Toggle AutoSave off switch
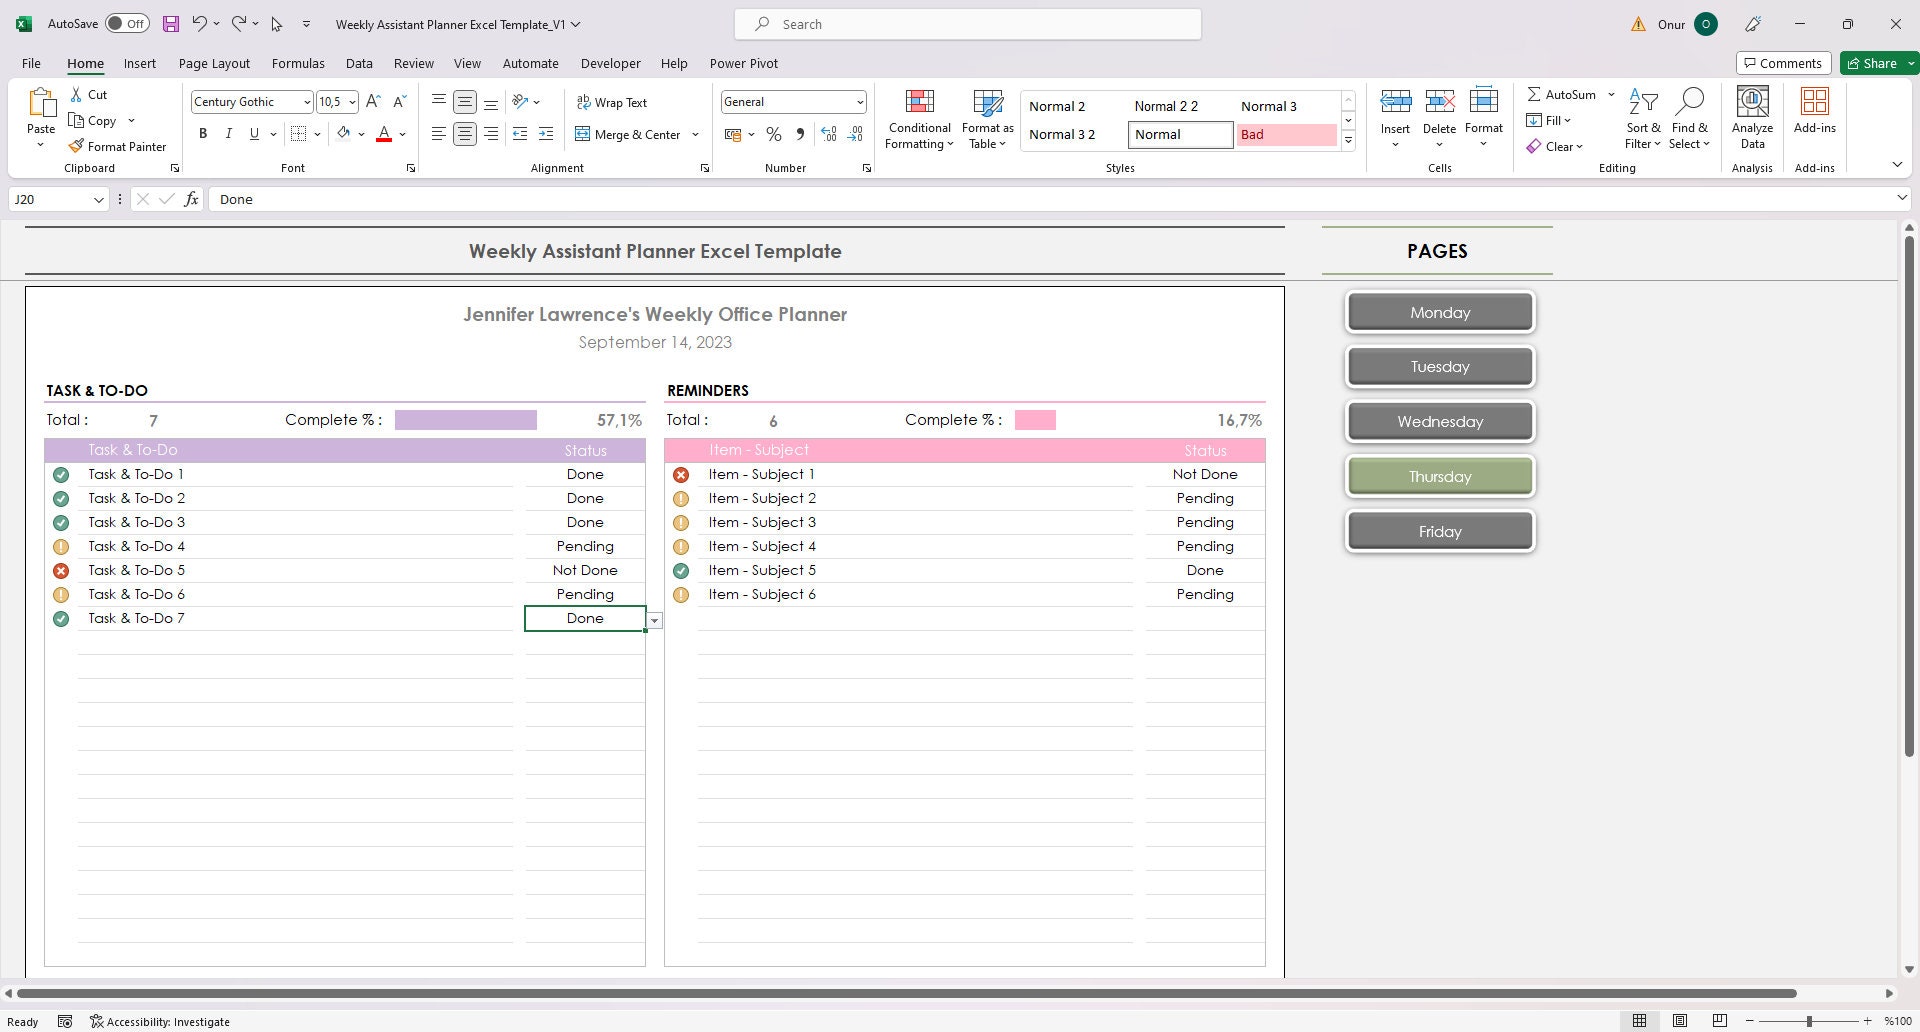The width and height of the screenshot is (1920, 1032). click(127, 22)
